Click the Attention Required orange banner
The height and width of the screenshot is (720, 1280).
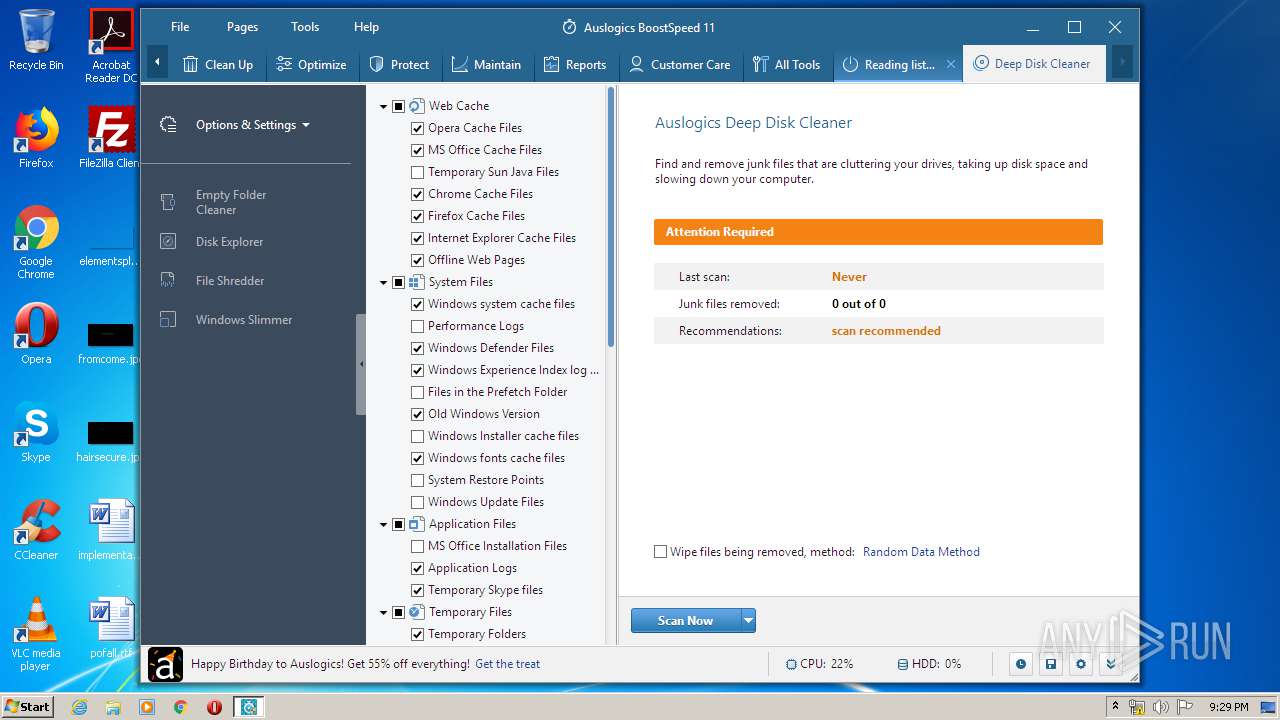pos(878,232)
